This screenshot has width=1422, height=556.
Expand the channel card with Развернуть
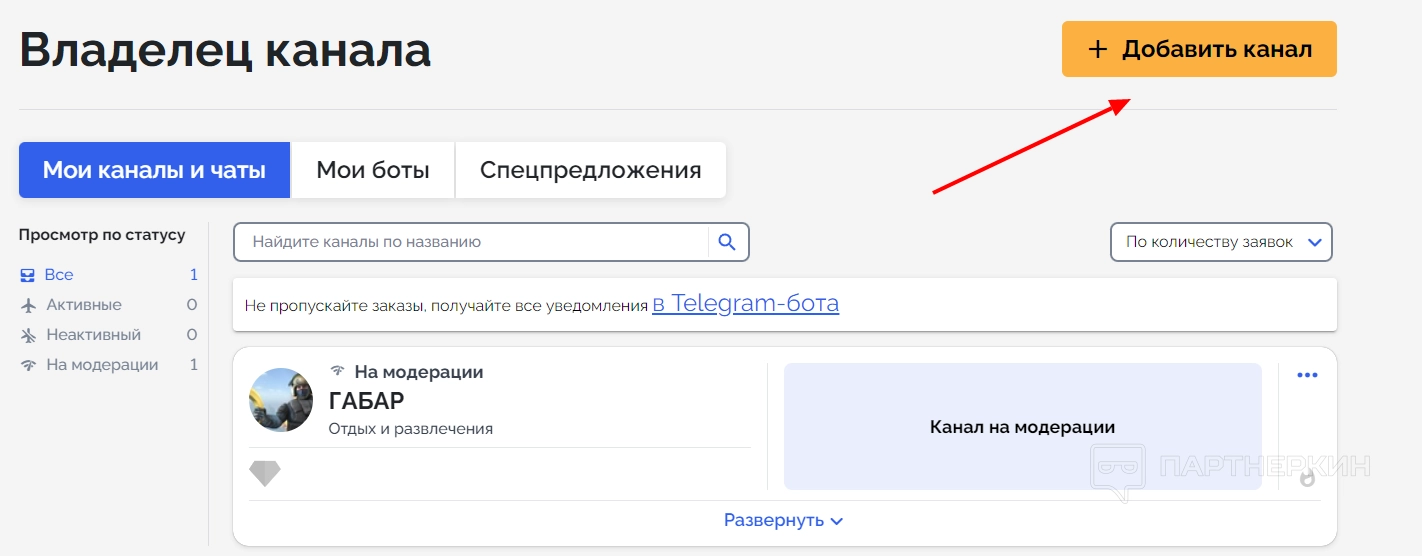point(783,520)
